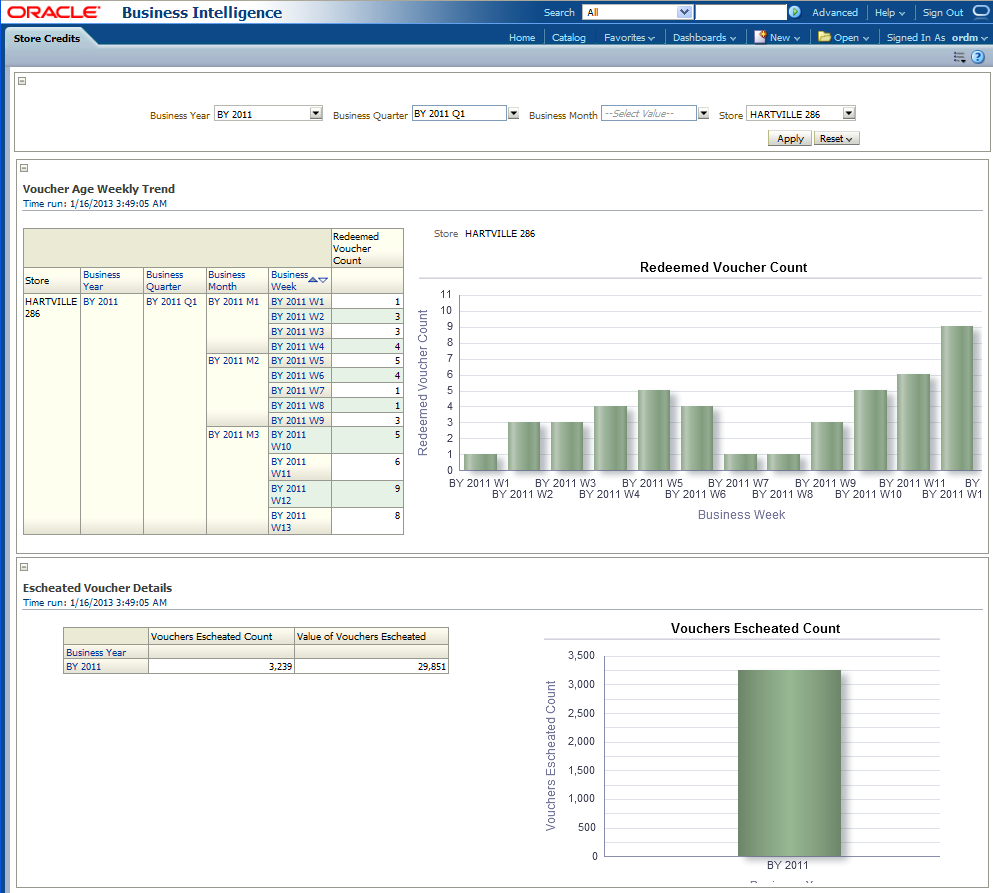The height and width of the screenshot is (893, 993).
Task: Open the Favorites menu
Action: point(629,38)
